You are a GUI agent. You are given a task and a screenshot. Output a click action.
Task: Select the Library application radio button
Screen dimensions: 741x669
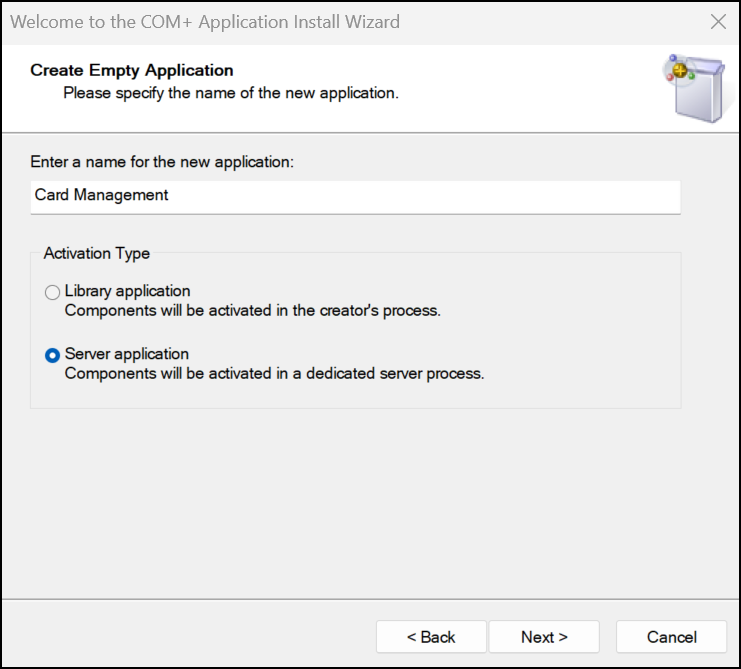coord(52,292)
